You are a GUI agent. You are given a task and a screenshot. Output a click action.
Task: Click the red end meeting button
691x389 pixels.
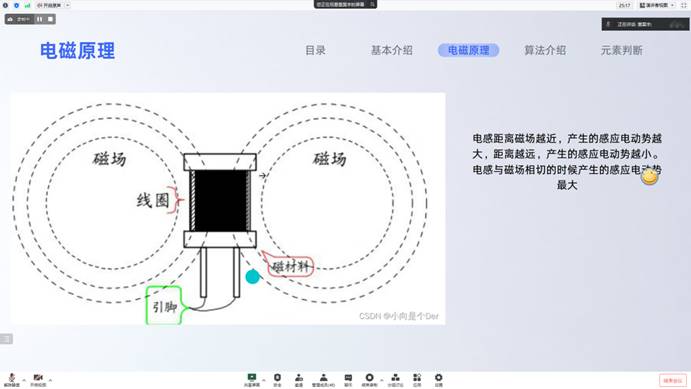tap(673, 380)
